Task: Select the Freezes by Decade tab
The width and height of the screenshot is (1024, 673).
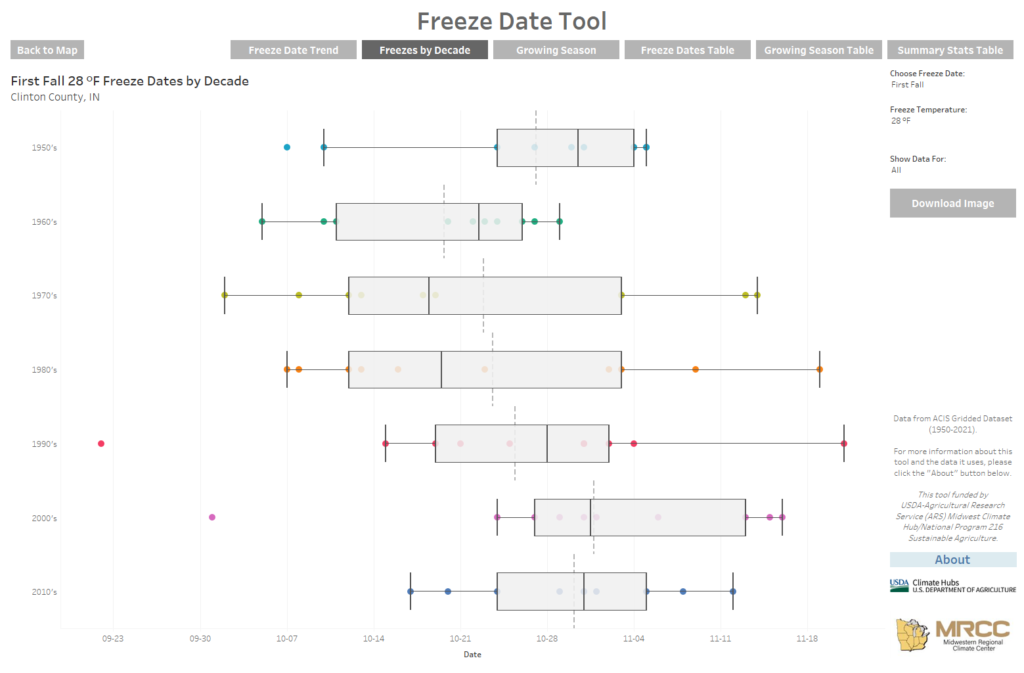Action: click(424, 49)
